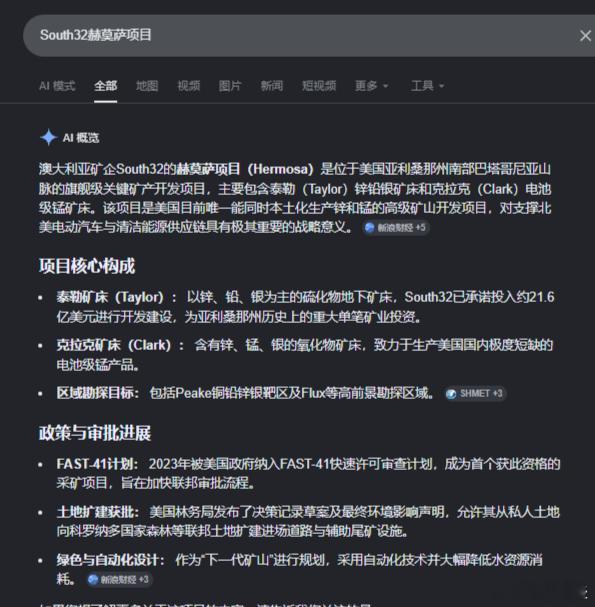Click the 政策与审批进展 heading
The image size is (595, 607).
(95, 433)
